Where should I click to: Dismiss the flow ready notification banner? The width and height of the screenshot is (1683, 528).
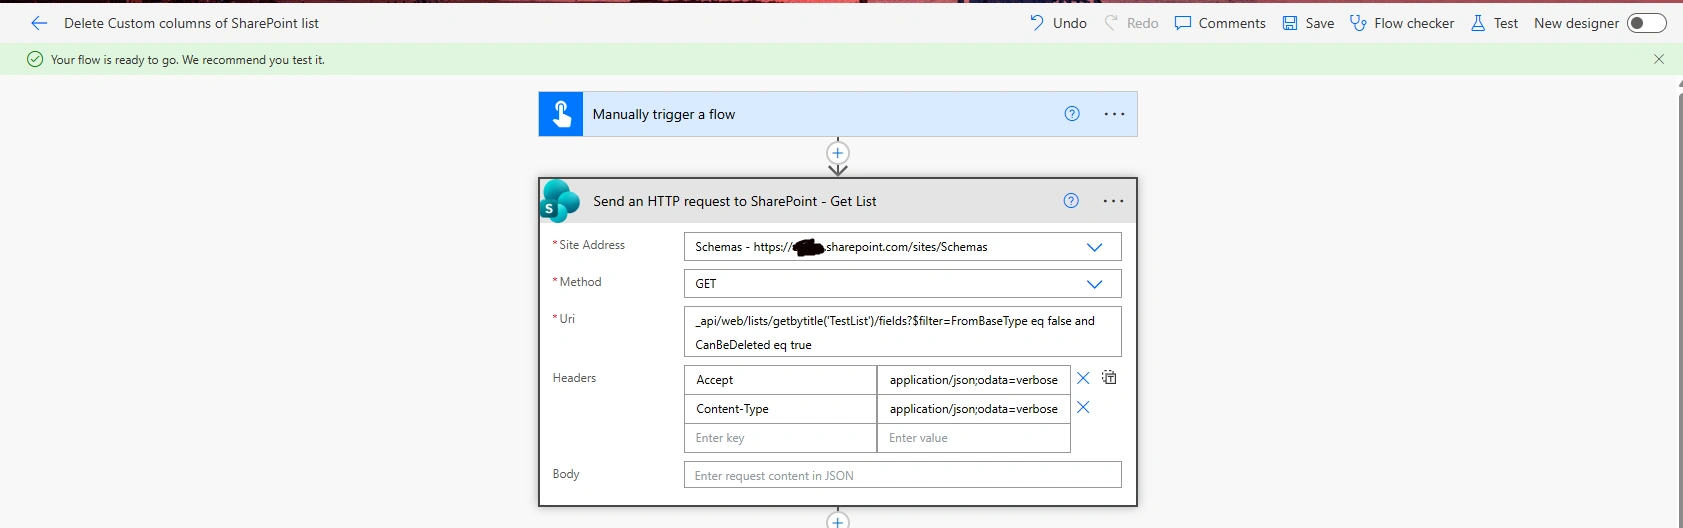(x=1659, y=59)
